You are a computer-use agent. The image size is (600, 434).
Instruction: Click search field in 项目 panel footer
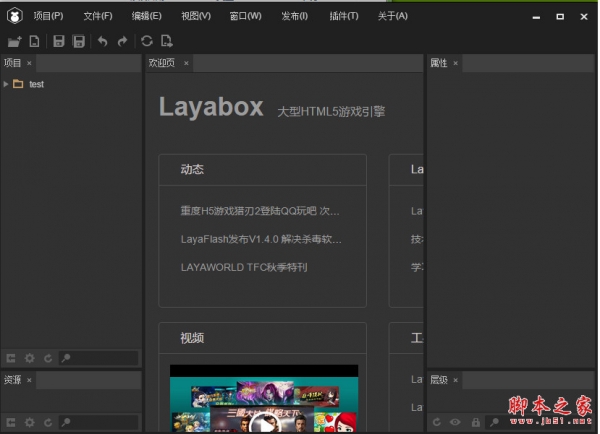pyautogui.click(x=98, y=358)
